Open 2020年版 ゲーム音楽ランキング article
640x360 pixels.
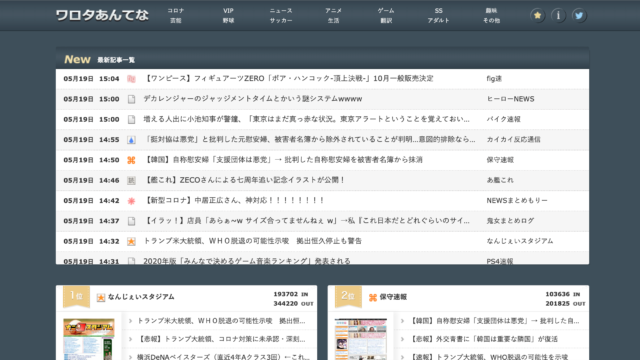click(x=247, y=260)
